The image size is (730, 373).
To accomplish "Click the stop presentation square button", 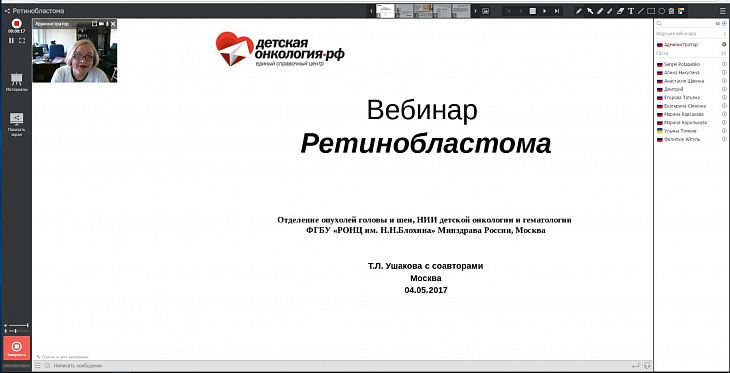I will 533,11.
